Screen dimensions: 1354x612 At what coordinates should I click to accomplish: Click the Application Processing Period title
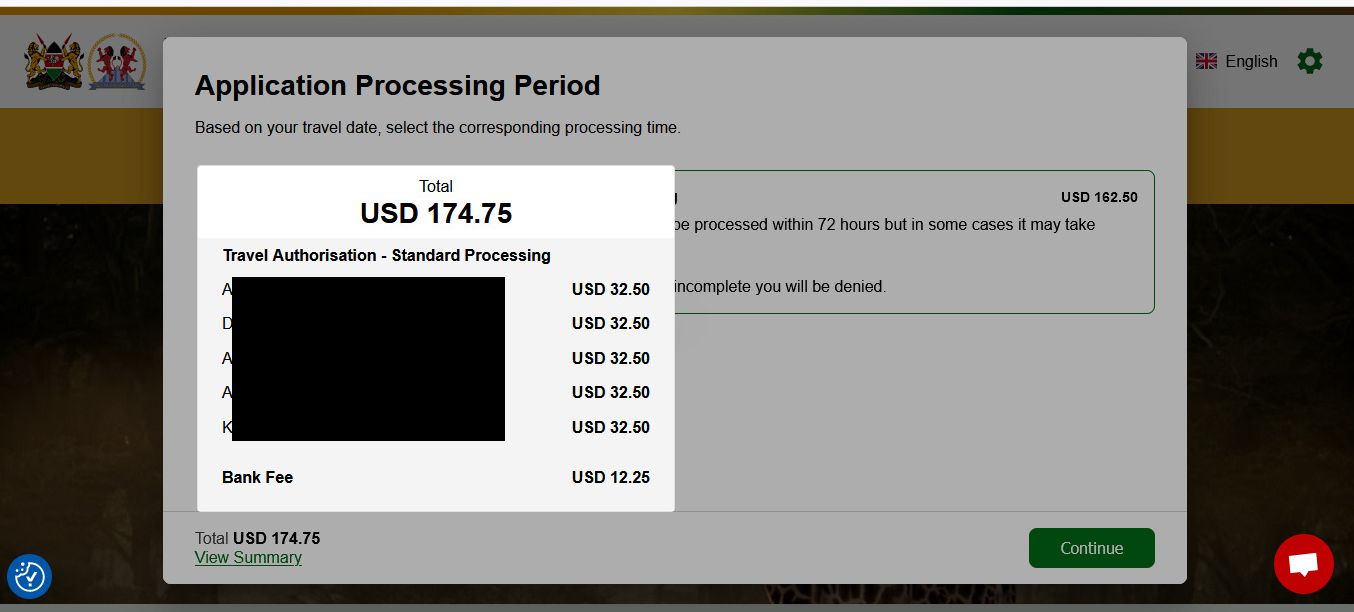click(x=397, y=85)
